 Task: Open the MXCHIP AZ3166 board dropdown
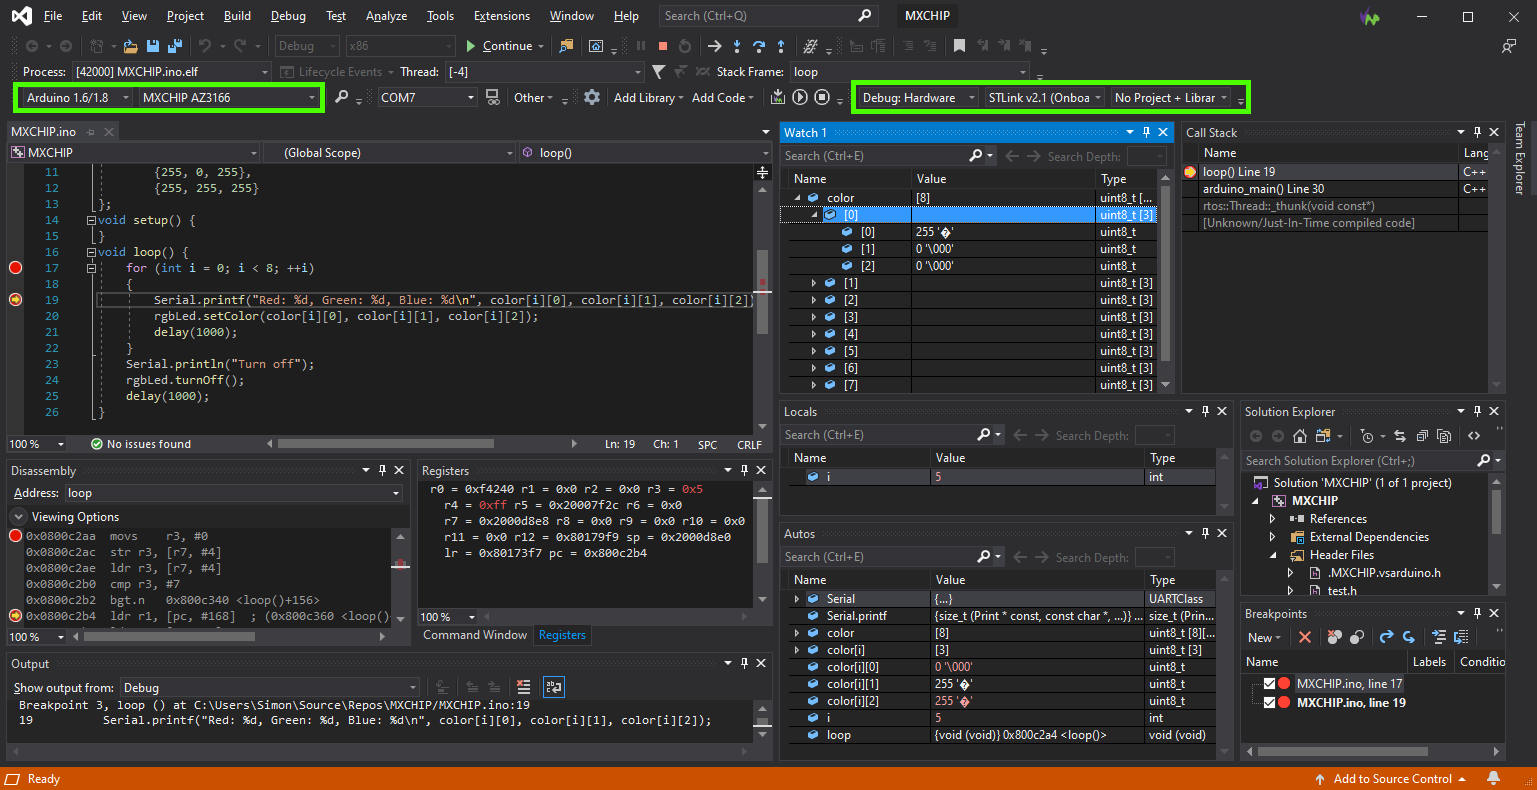point(229,97)
